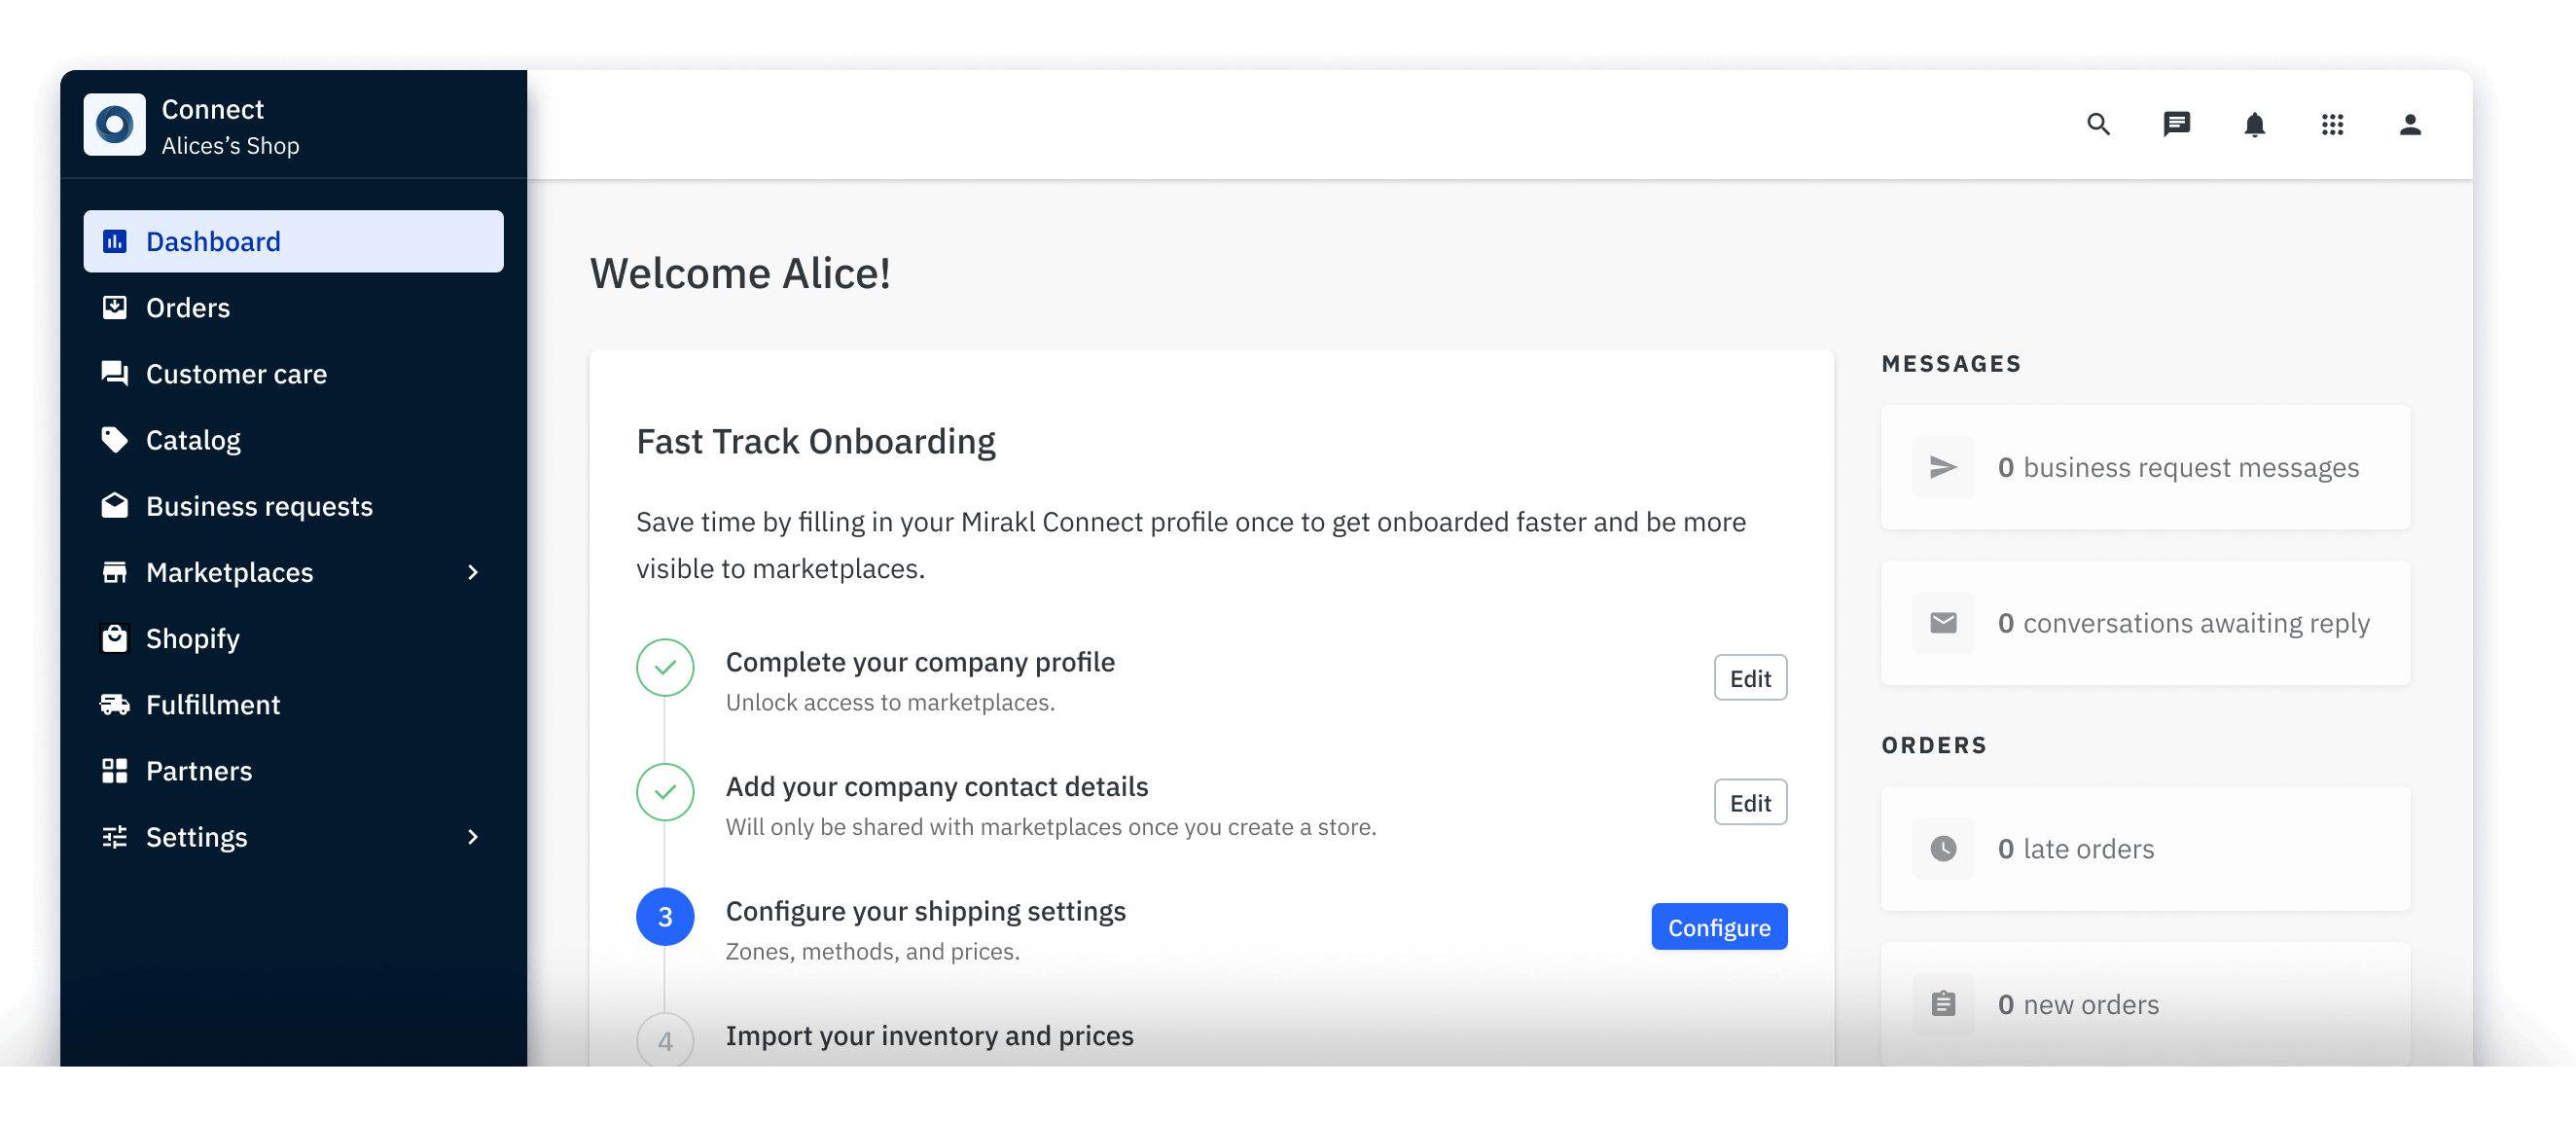
Task: Expand the Settings menu item
Action: (473, 835)
